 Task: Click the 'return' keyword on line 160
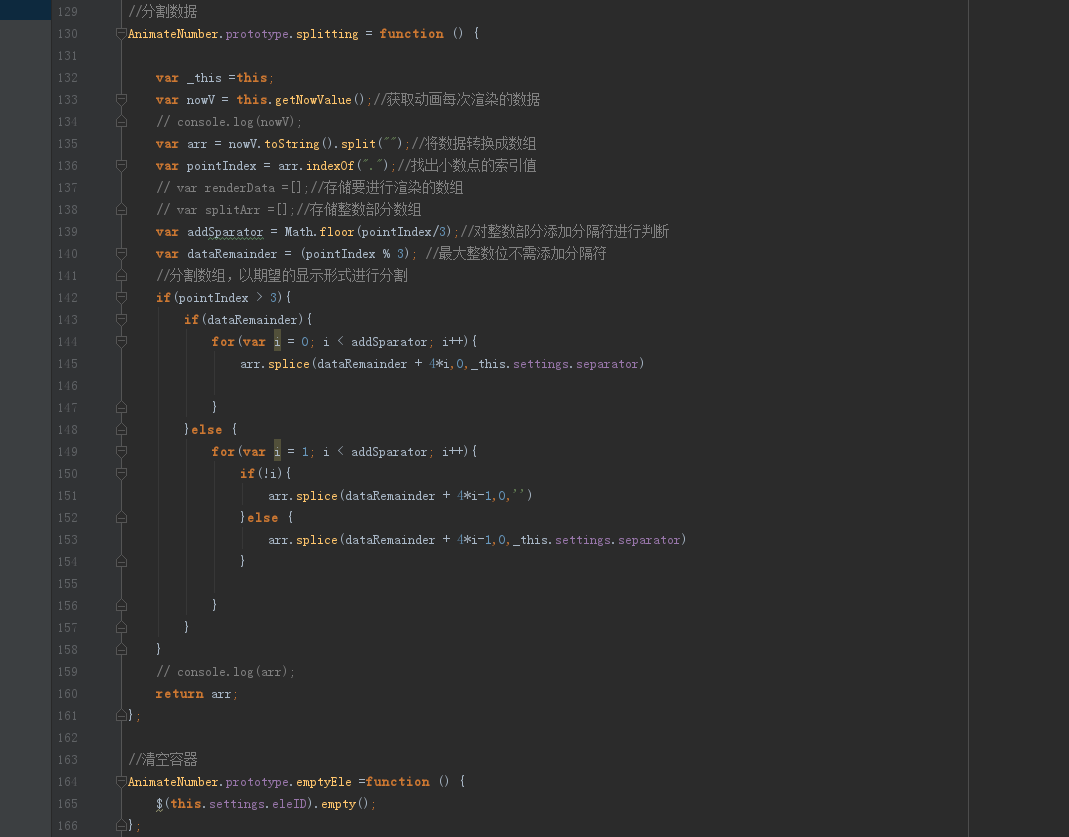pyautogui.click(x=179, y=694)
